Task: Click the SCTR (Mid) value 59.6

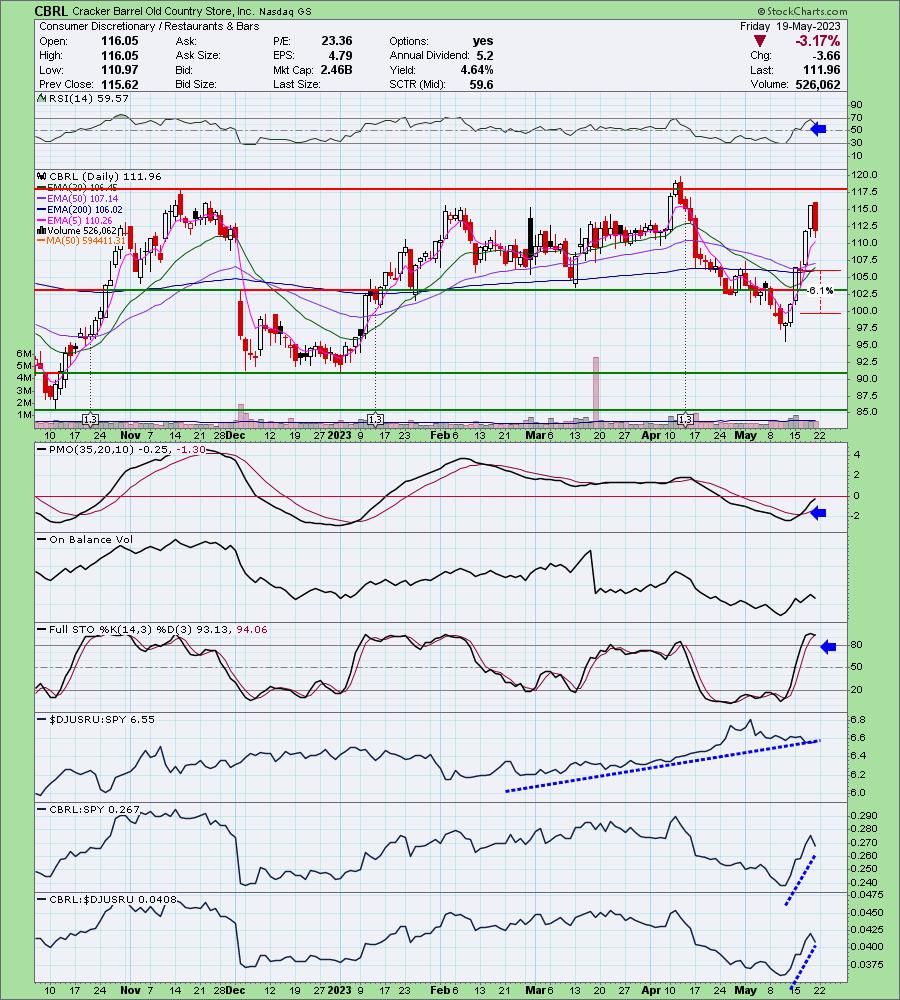Action: pyautogui.click(x=482, y=84)
